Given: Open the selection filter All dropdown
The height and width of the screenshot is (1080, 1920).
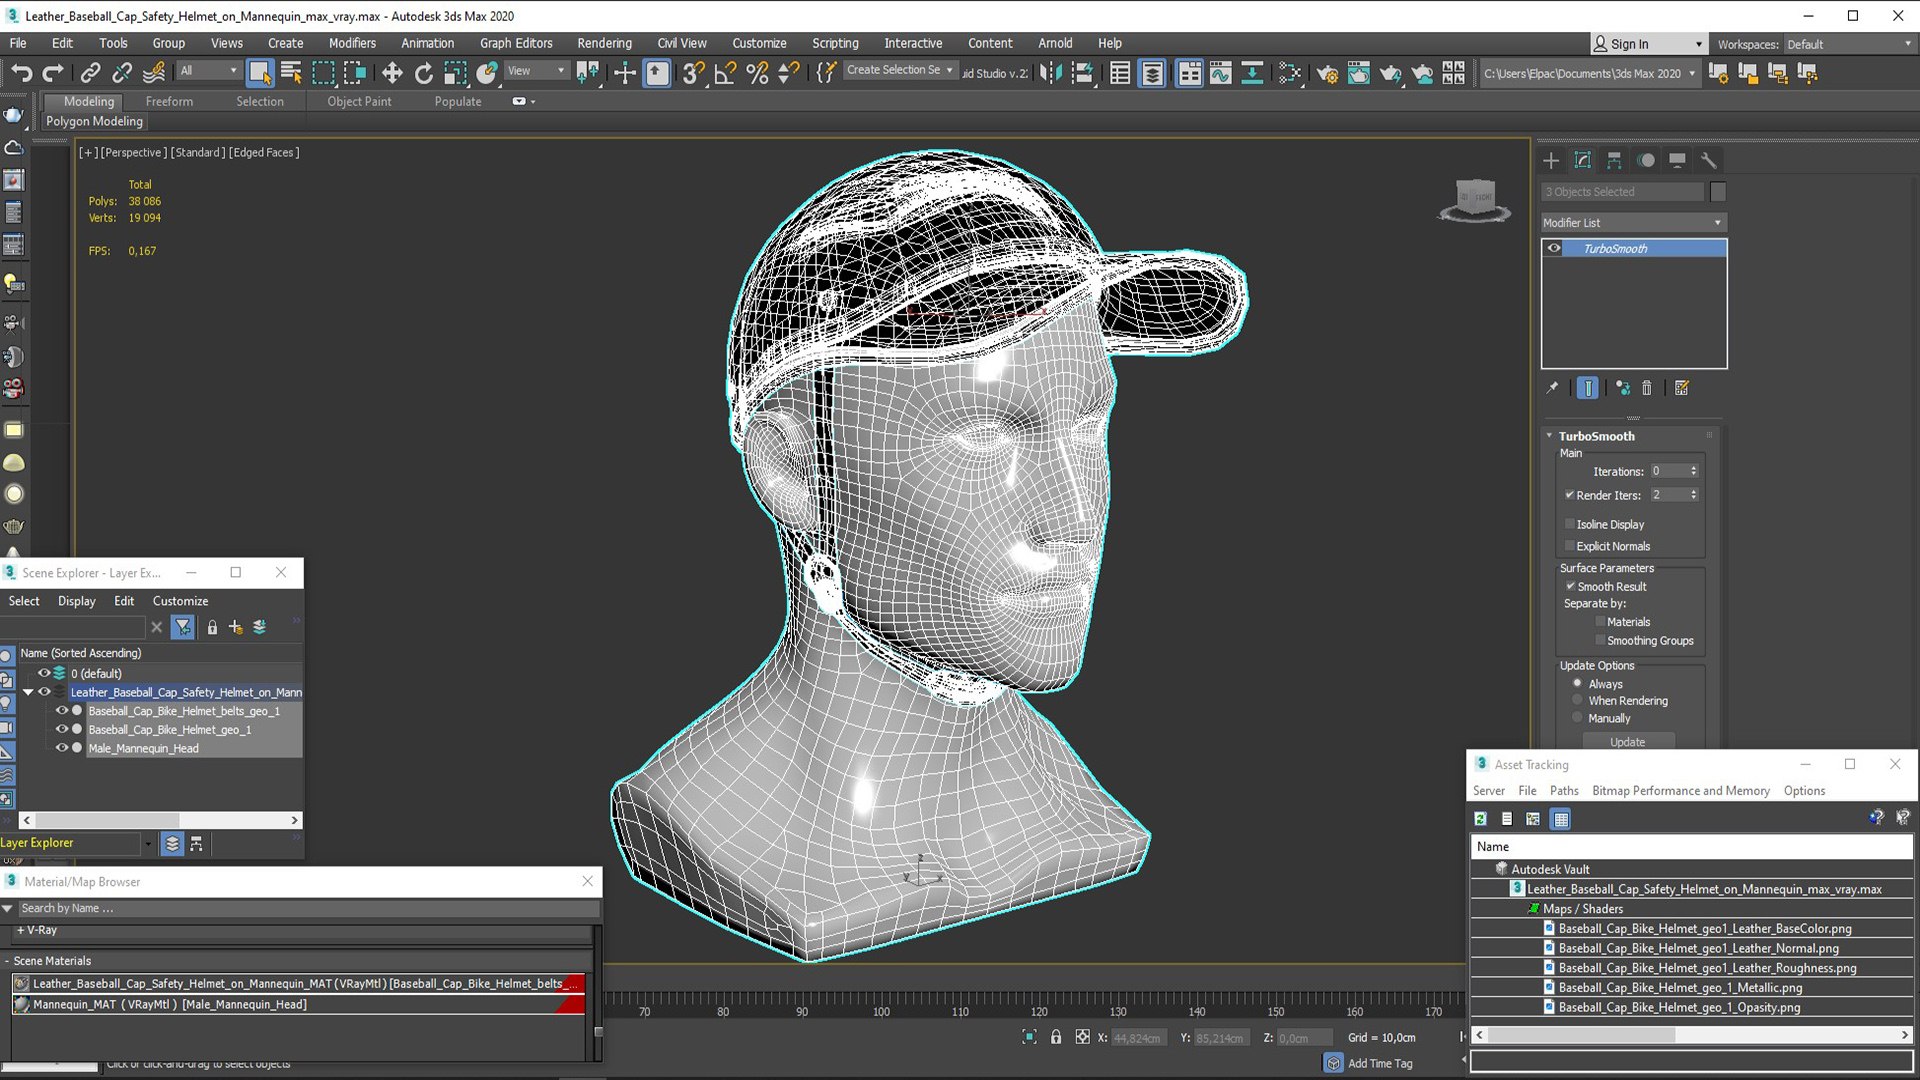Looking at the screenshot, I should (208, 71).
